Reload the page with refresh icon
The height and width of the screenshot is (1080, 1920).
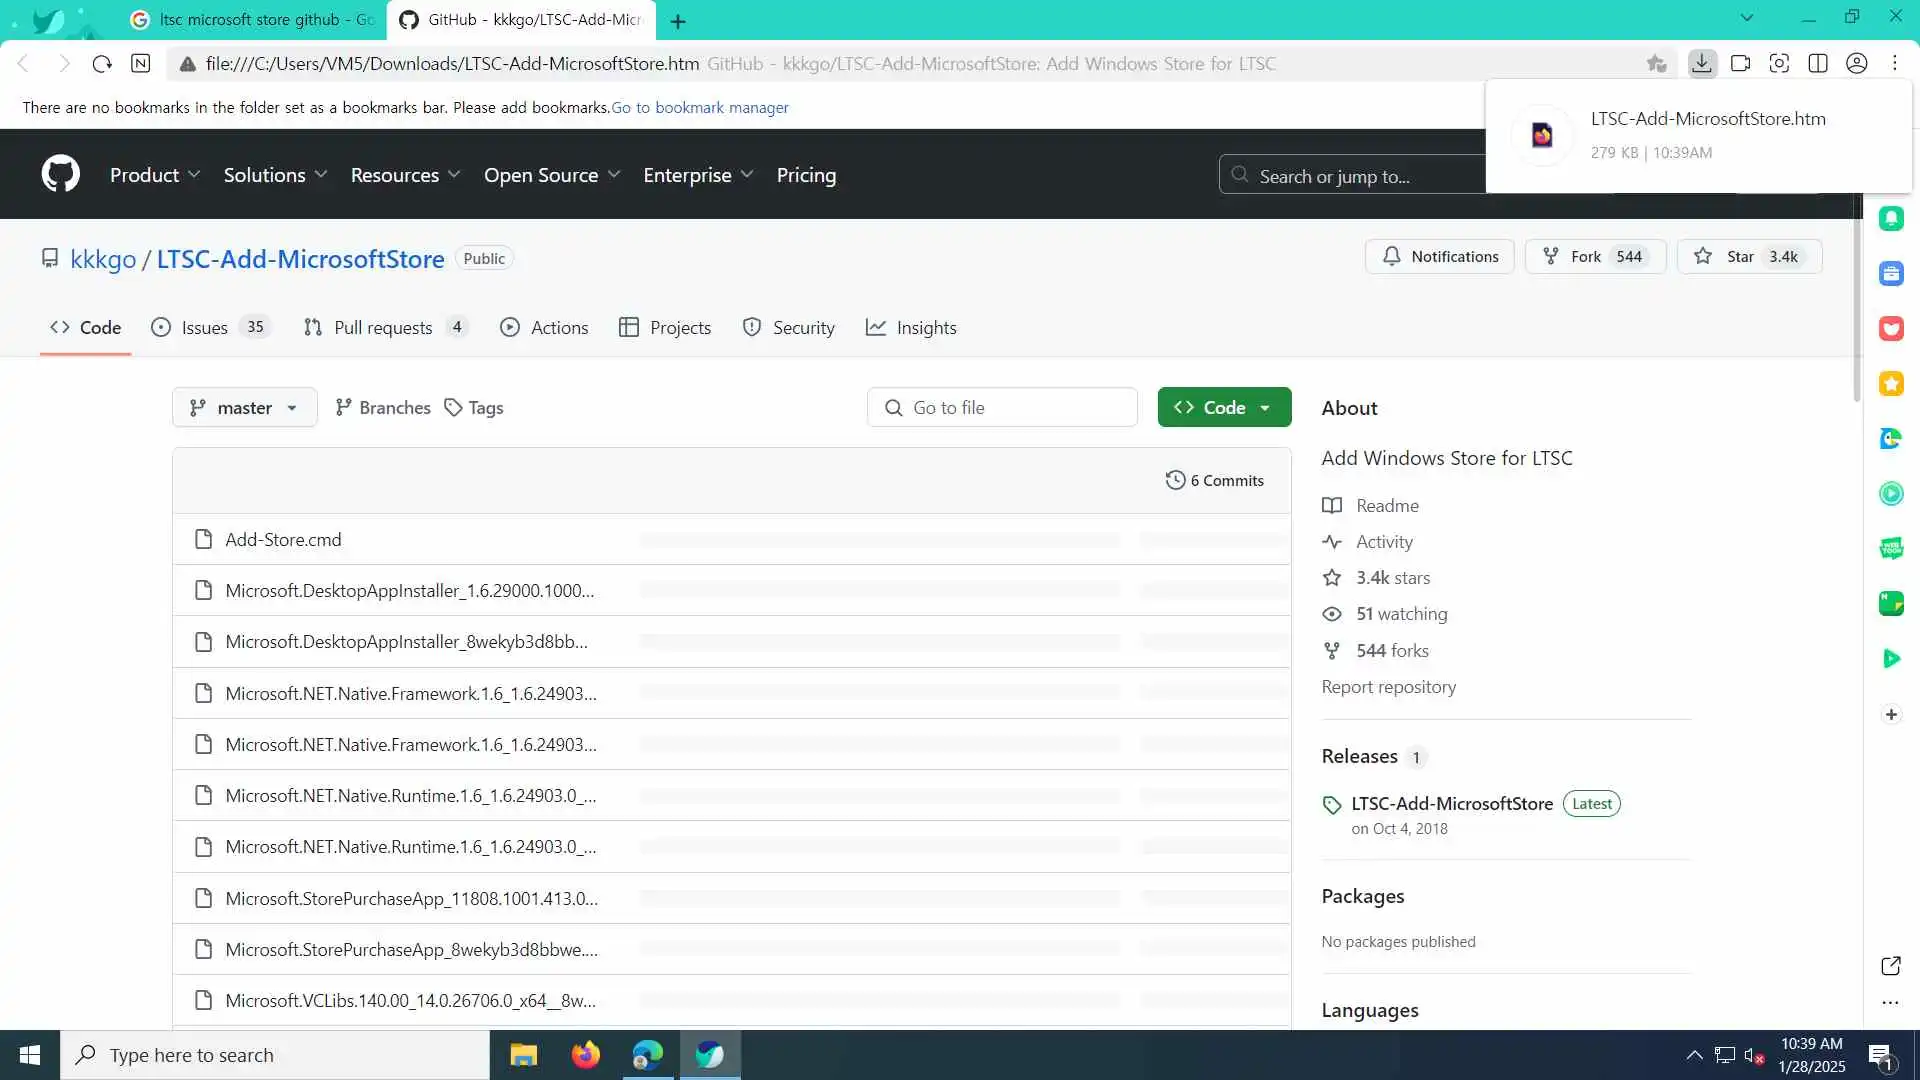pyautogui.click(x=102, y=63)
